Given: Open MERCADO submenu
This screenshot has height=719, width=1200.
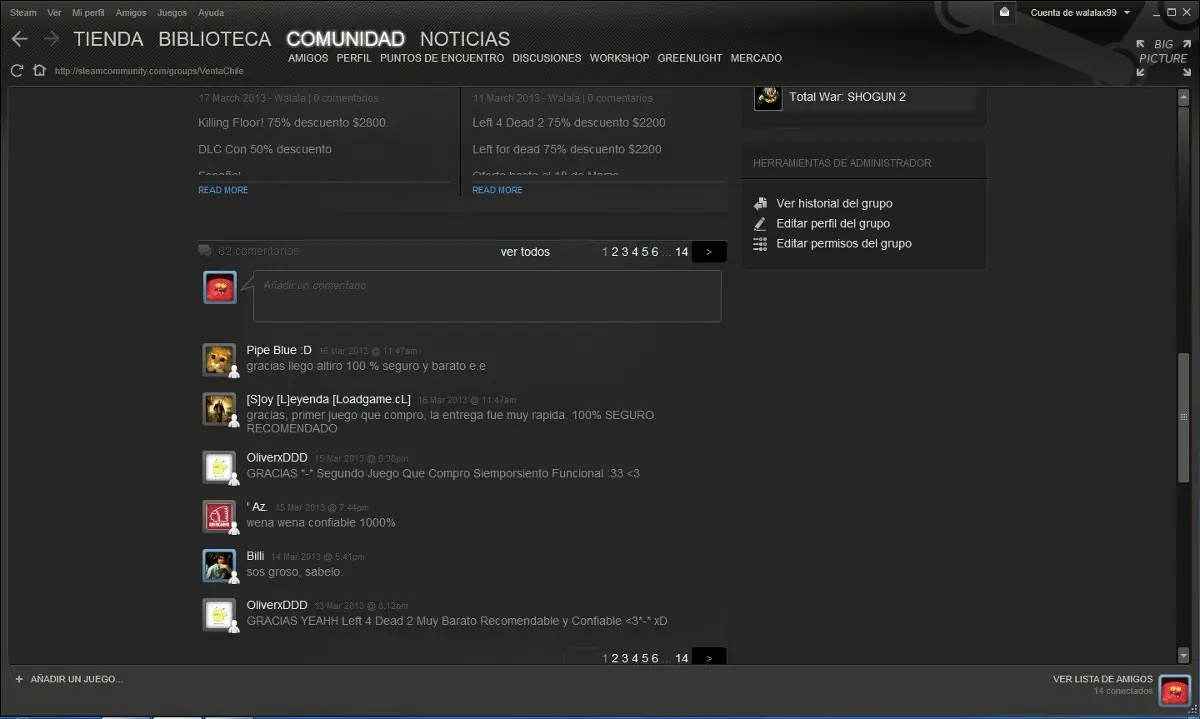Looking at the screenshot, I should 756,58.
